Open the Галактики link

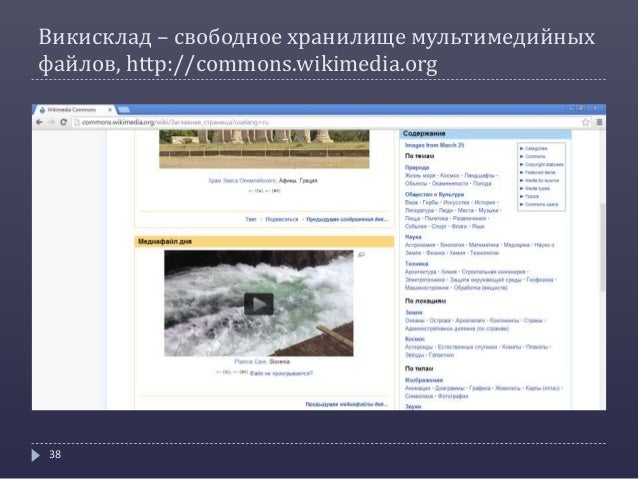pyautogui.click(x=441, y=355)
